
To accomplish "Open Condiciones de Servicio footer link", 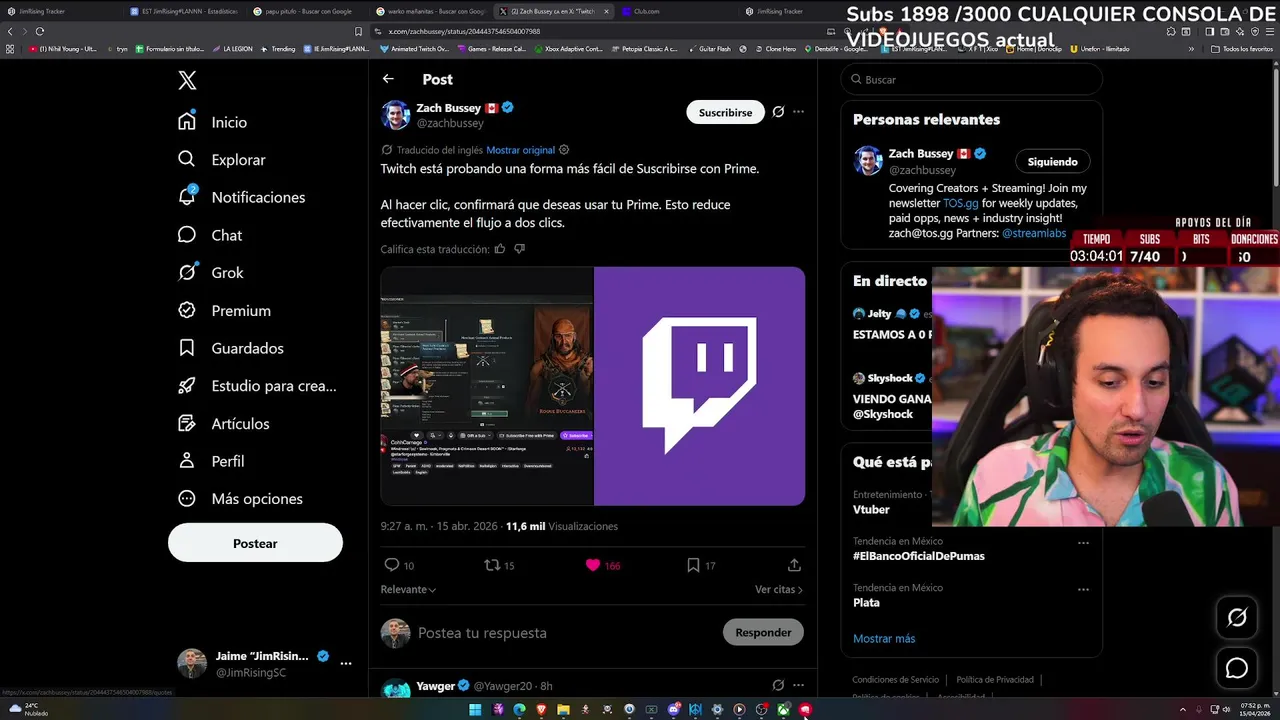I will coord(895,680).
